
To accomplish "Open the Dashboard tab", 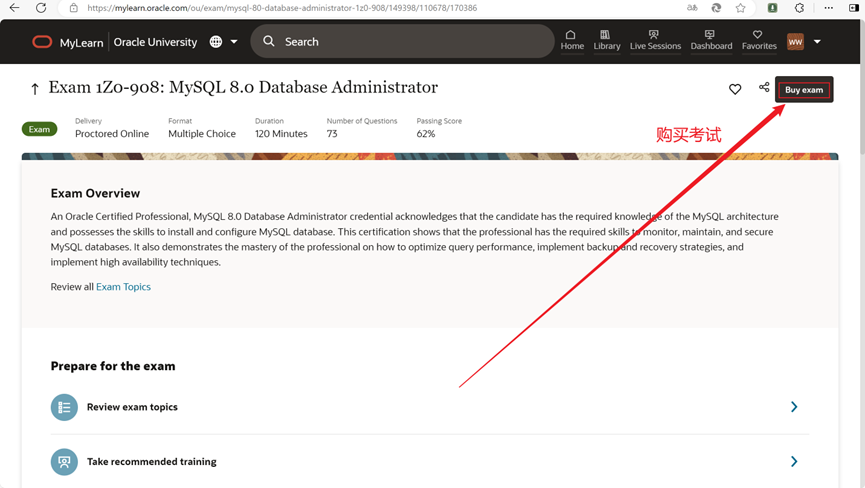I will (711, 40).
